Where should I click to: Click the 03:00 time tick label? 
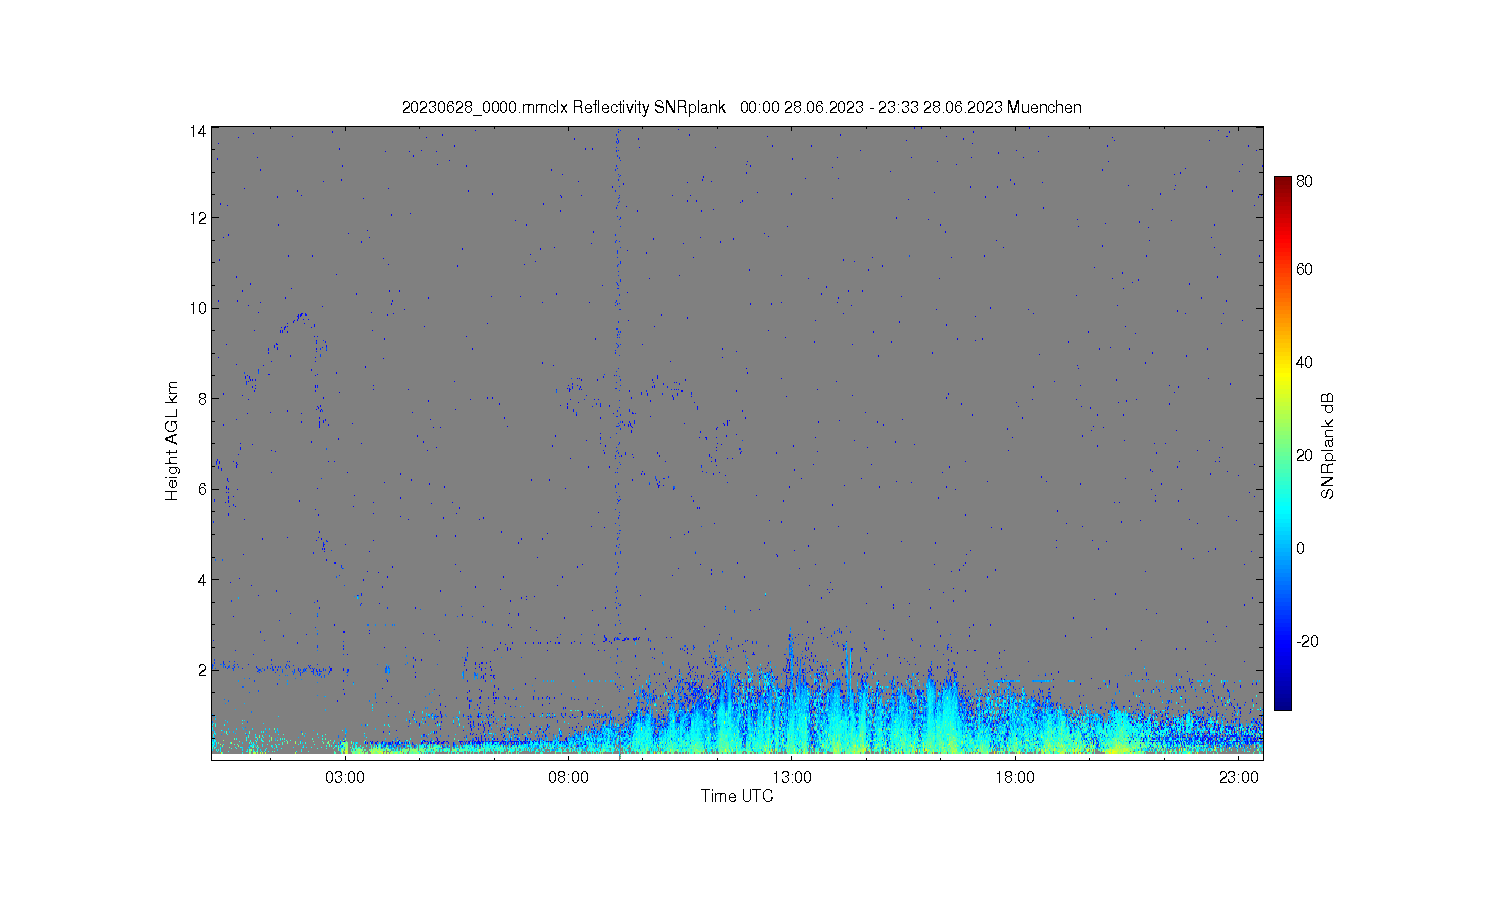[345, 778]
